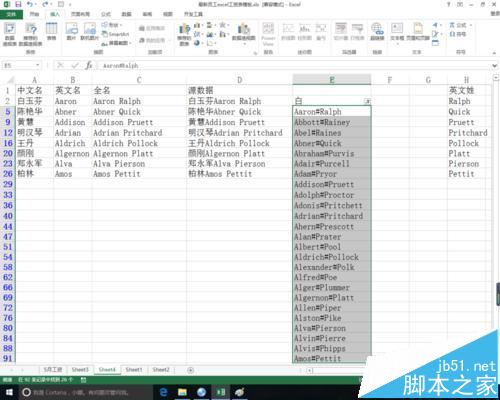The image size is (500, 400).
Task: Open the Windows Start menu
Action: [x=9, y=392]
